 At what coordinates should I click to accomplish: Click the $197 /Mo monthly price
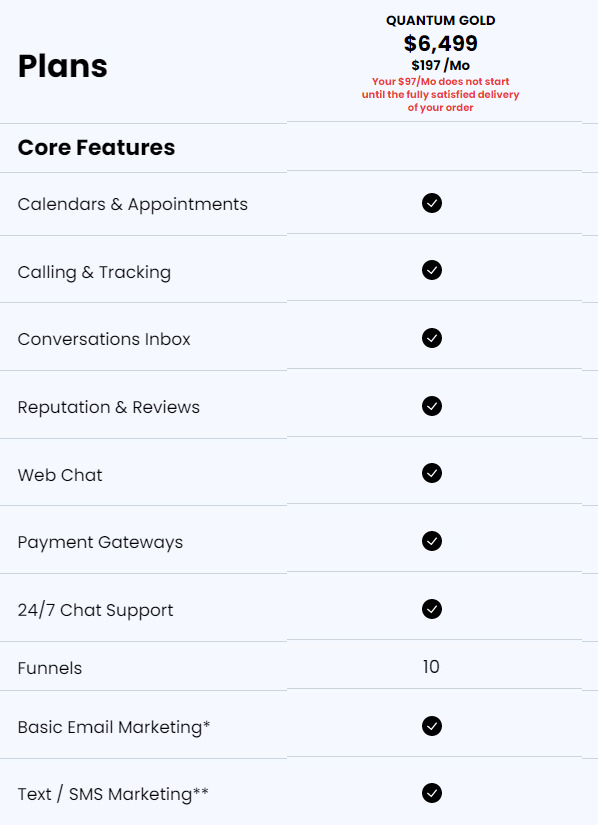[441, 65]
